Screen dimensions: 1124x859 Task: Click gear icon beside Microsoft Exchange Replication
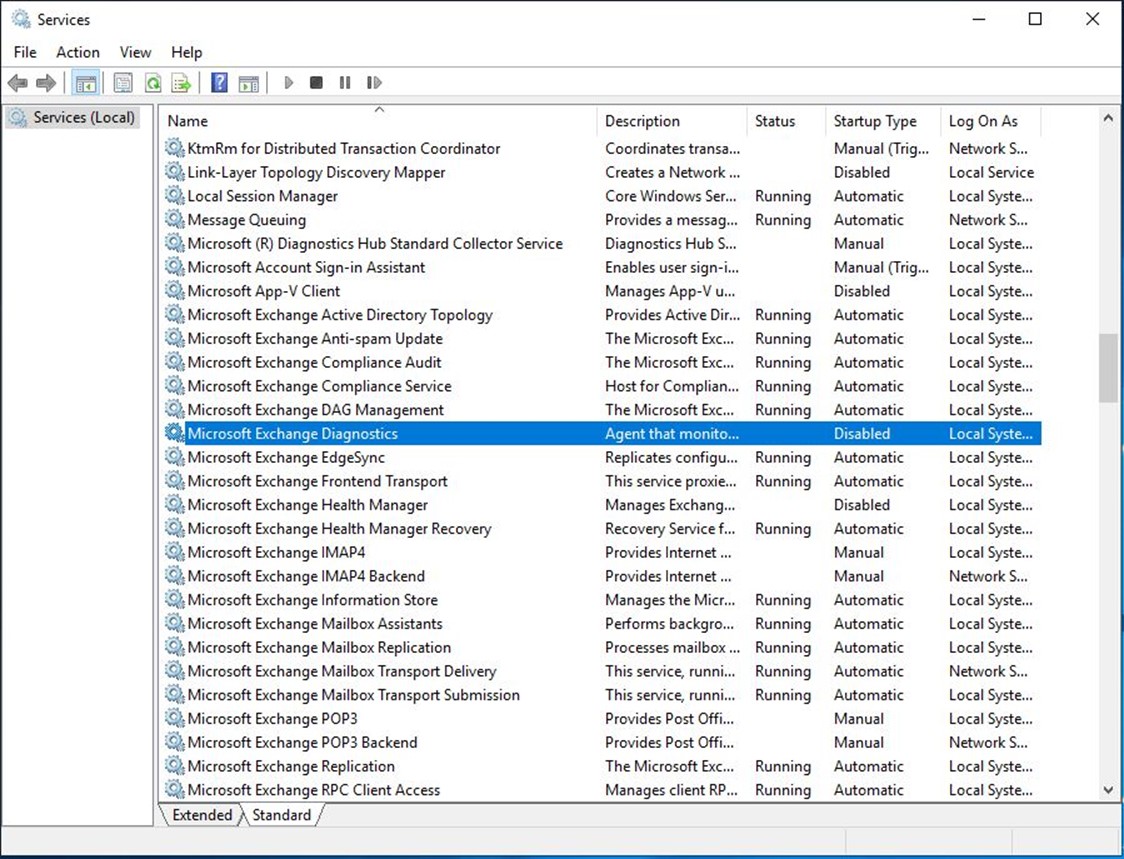(x=174, y=765)
